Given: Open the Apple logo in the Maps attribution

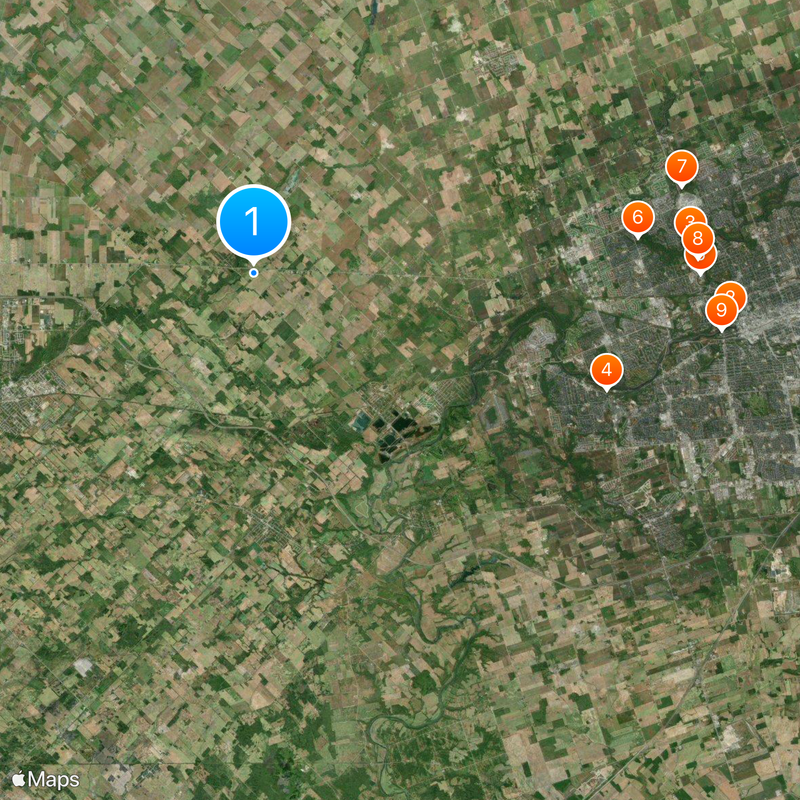Looking at the screenshot, I should click(19, 780).
